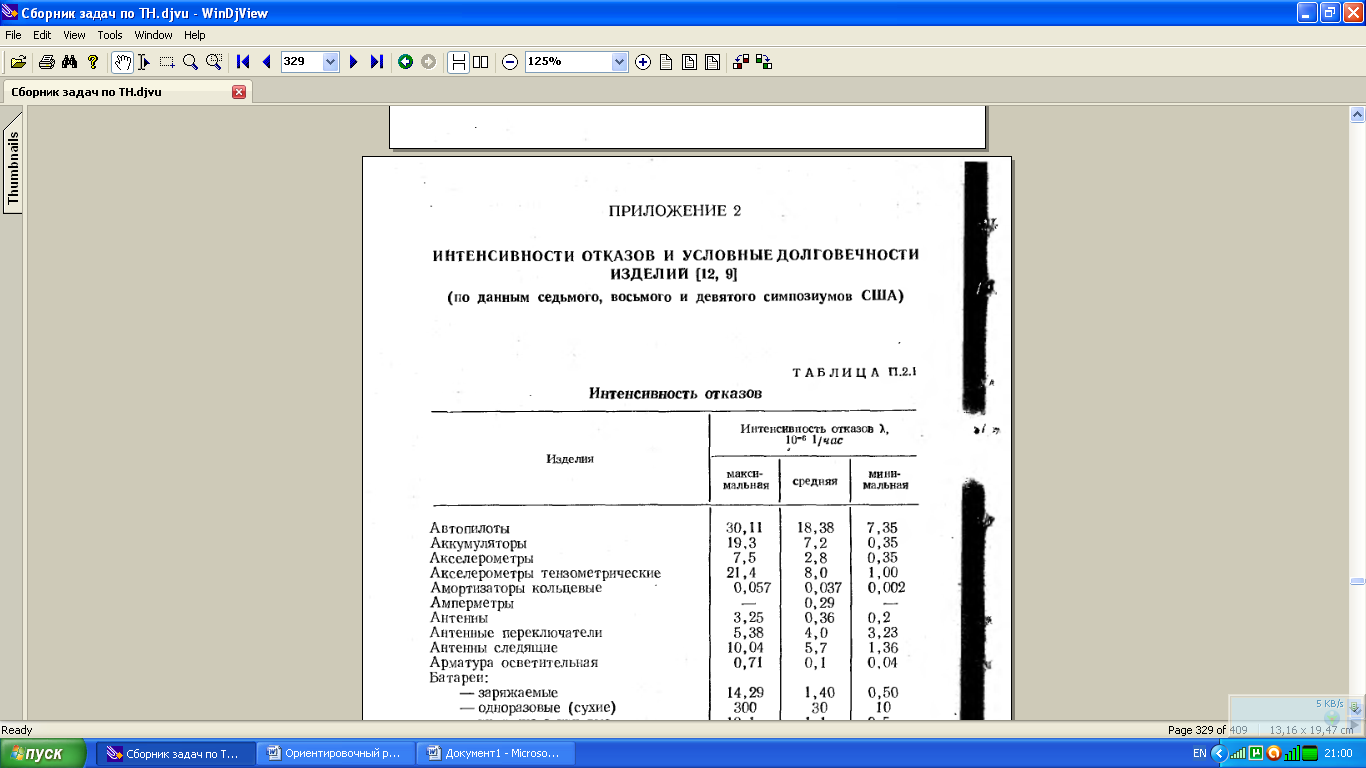This screenshot has height=768, width=1366.
Task: Click the taskbar clock 21:00
Action: (x=1338, y=753)
